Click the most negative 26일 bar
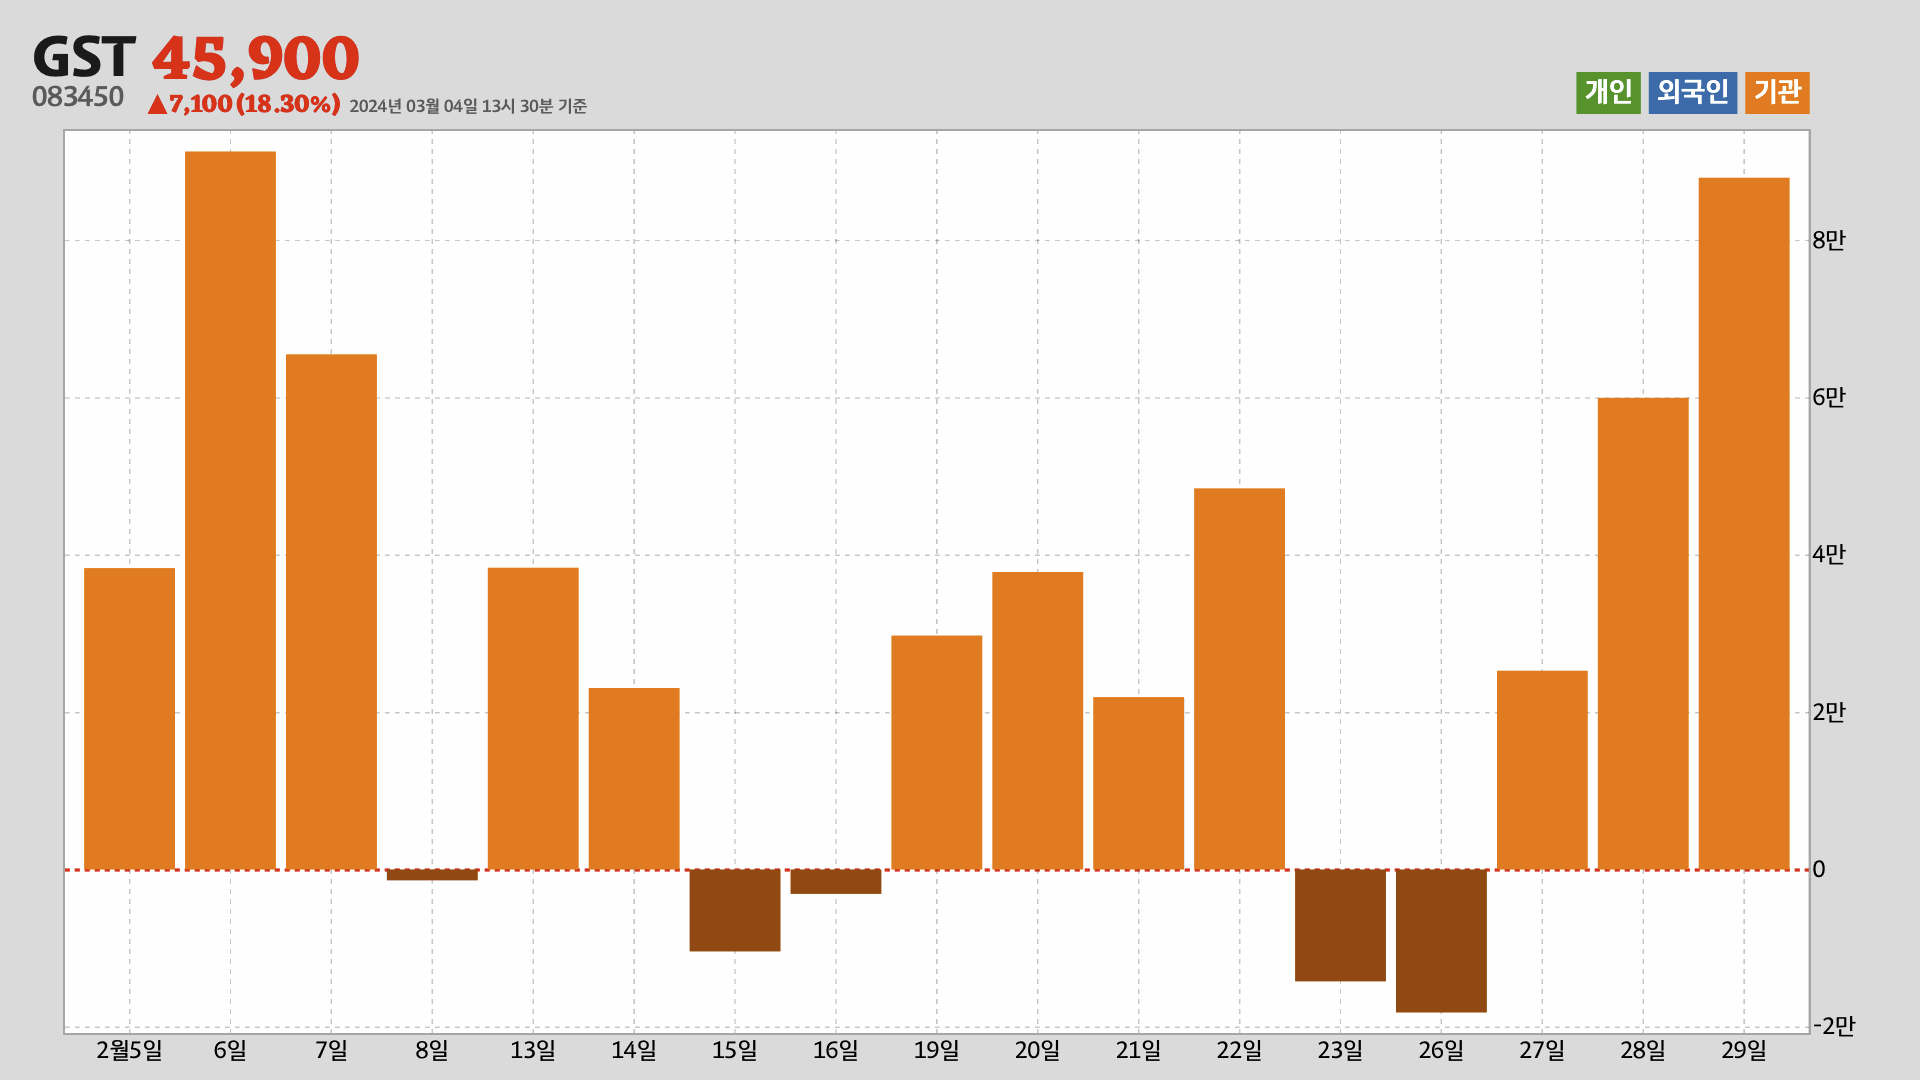The height and width of the screenshot is (1080, 1920). (1441, 941)
